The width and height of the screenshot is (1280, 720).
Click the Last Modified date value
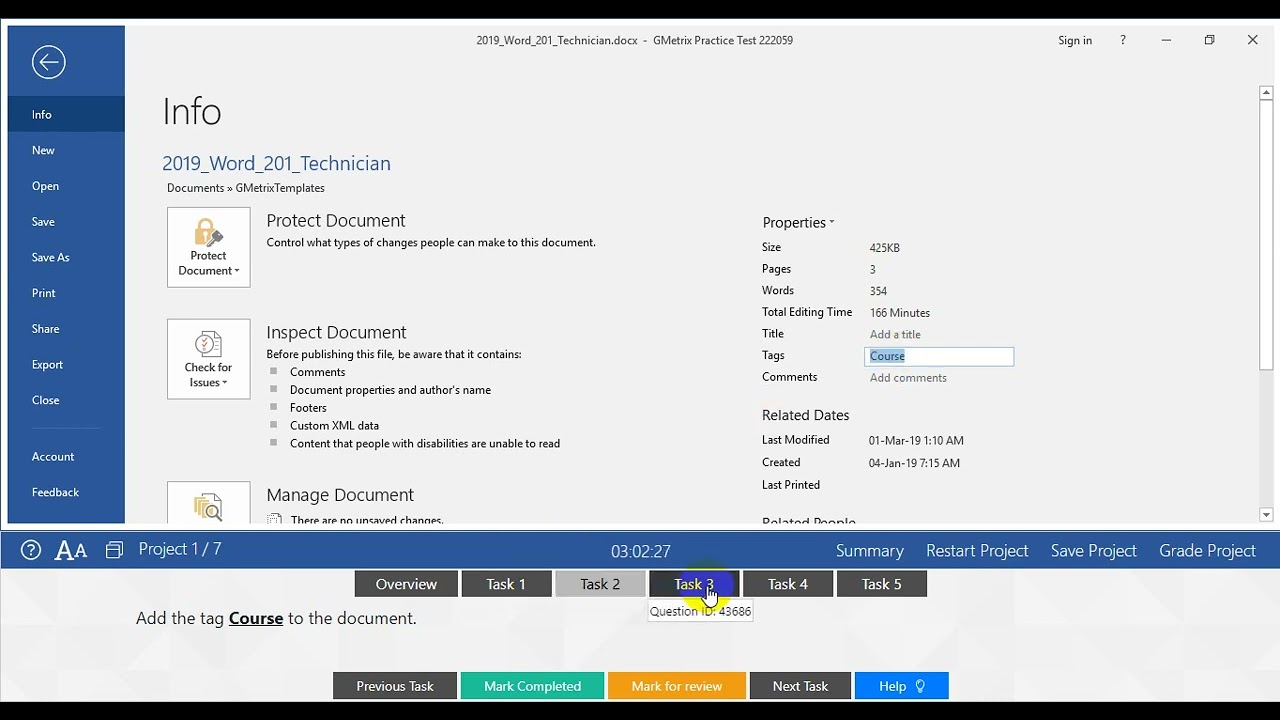(x=916, y=441)
